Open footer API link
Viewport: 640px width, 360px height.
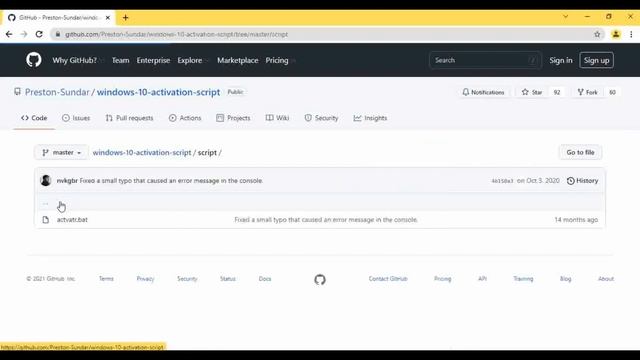(482, 279)
